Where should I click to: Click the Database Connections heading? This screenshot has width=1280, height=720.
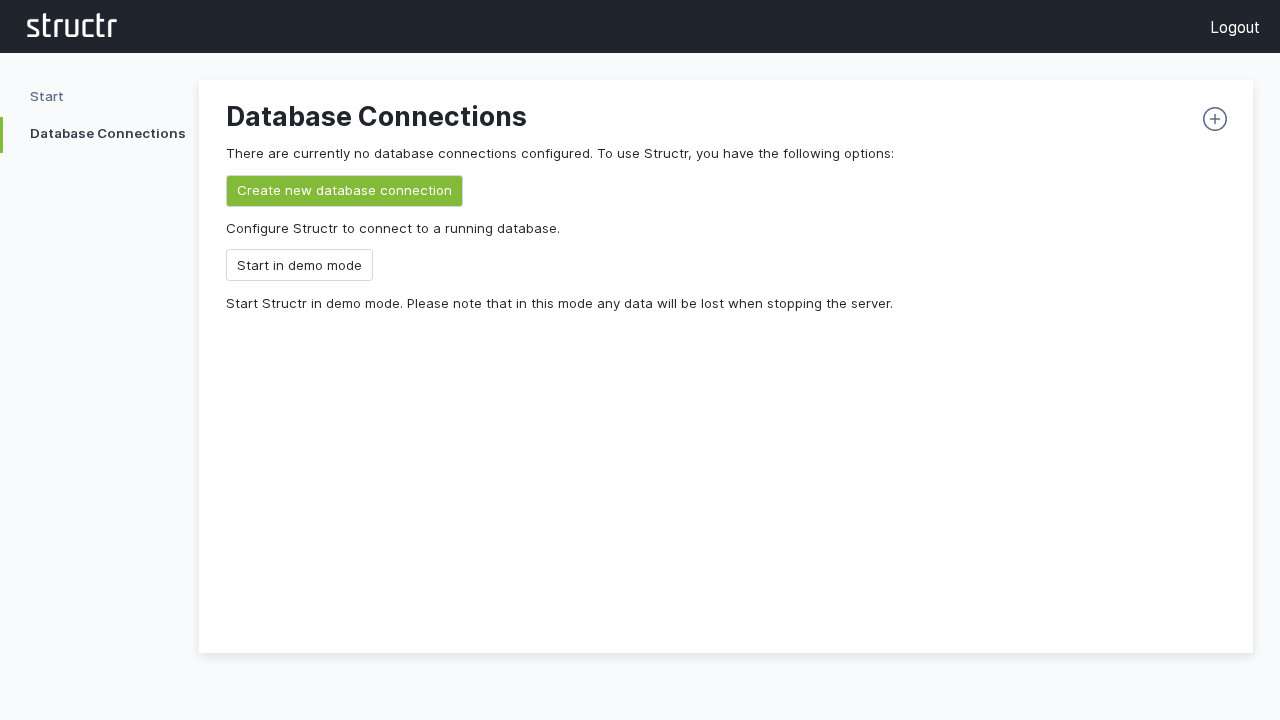pyautogui.click(x=376, y=117)
